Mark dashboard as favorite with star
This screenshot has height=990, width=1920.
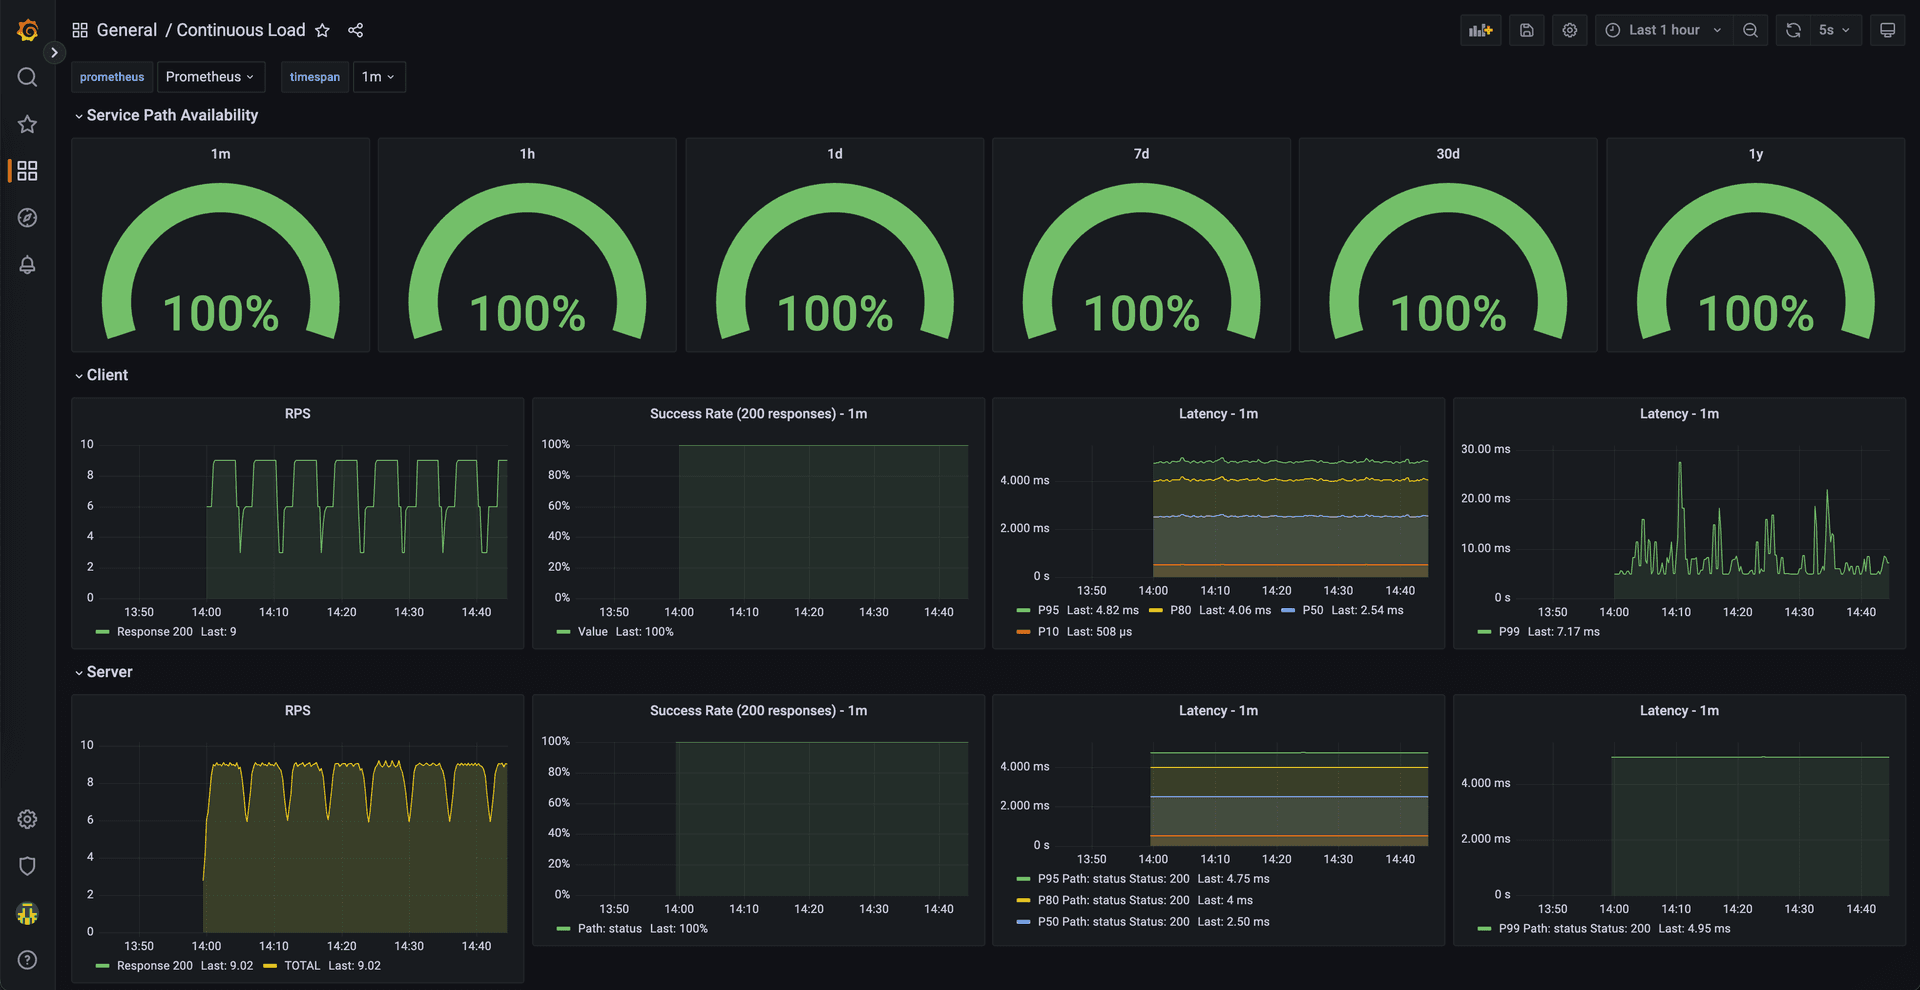click(x=322, y=30)
